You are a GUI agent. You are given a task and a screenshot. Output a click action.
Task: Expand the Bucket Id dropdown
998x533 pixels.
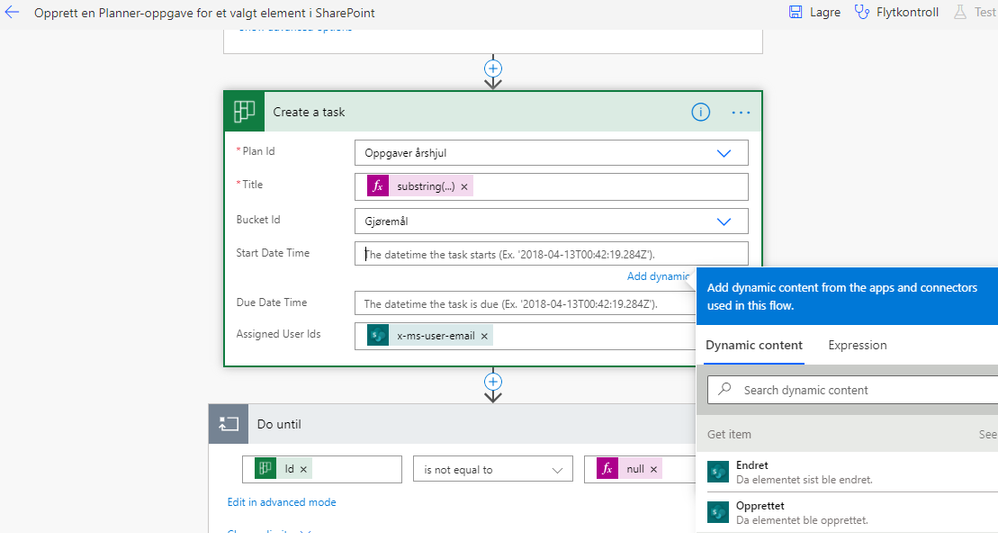pyautogui.click(x=724, y=221)
